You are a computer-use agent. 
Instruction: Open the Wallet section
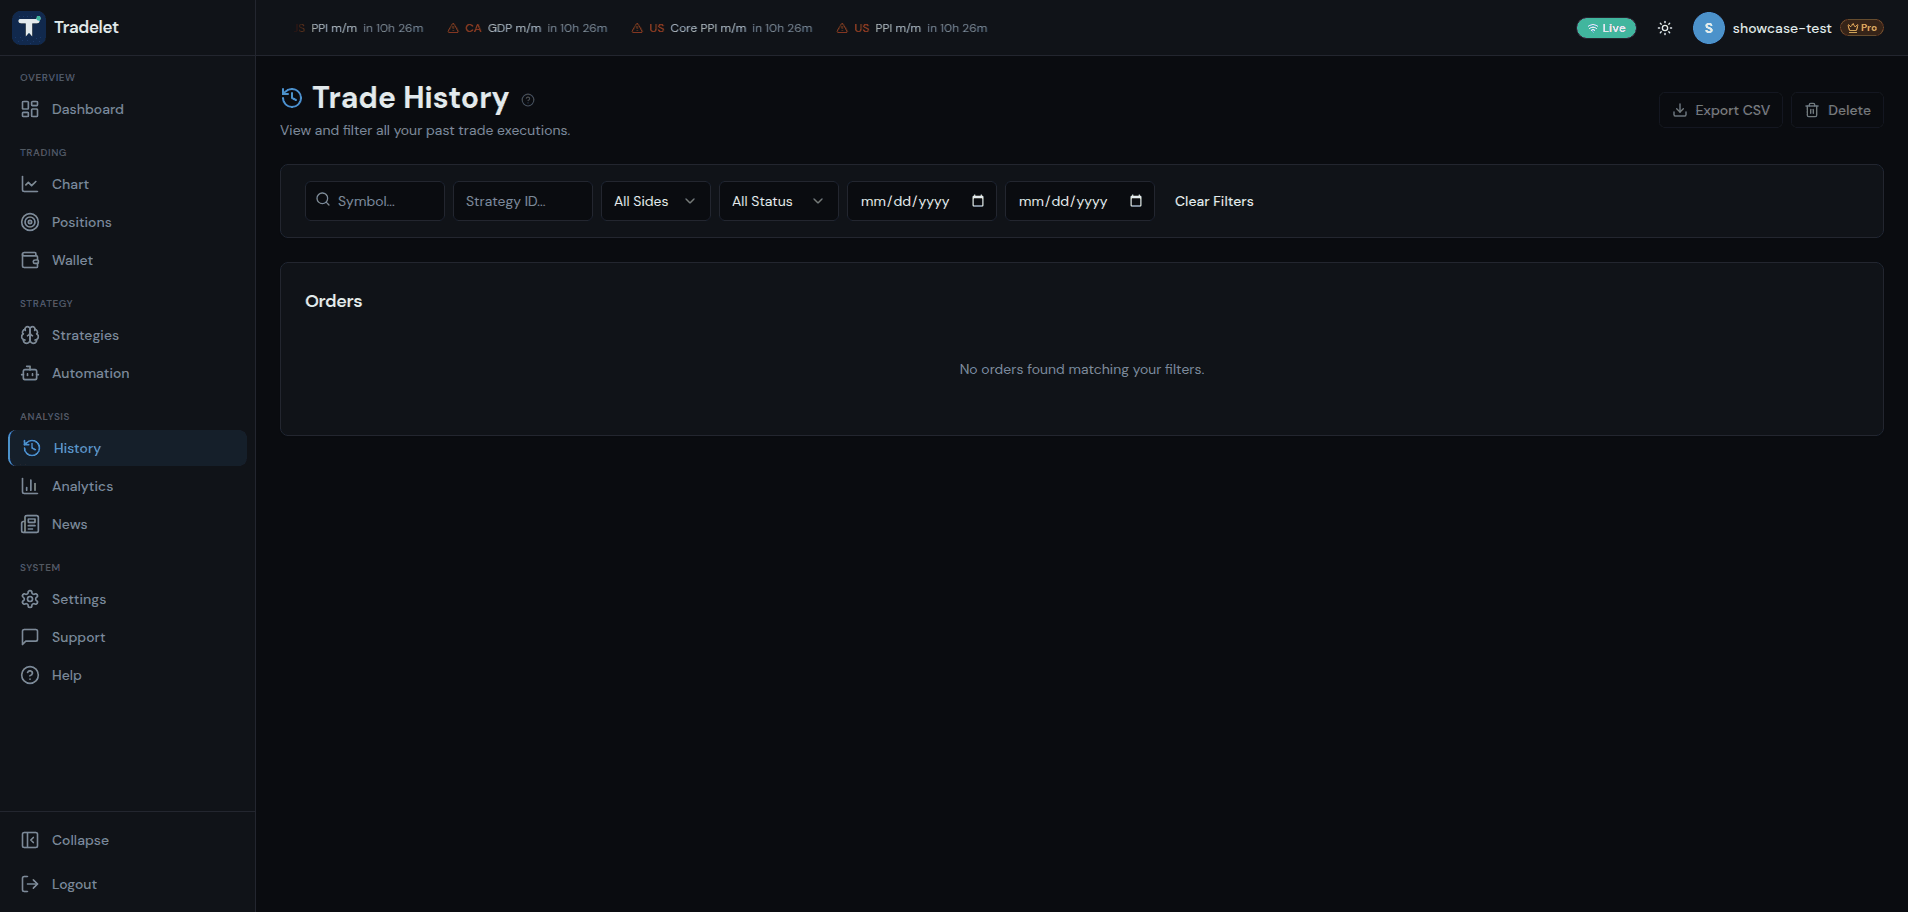(x=73, y=260)
